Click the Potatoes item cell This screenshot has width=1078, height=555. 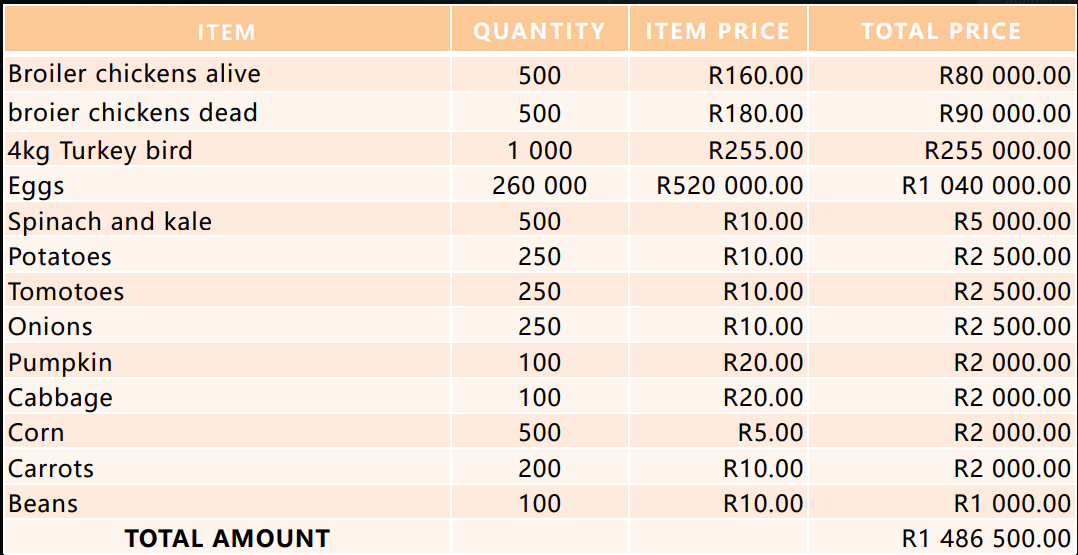[60, 257]
